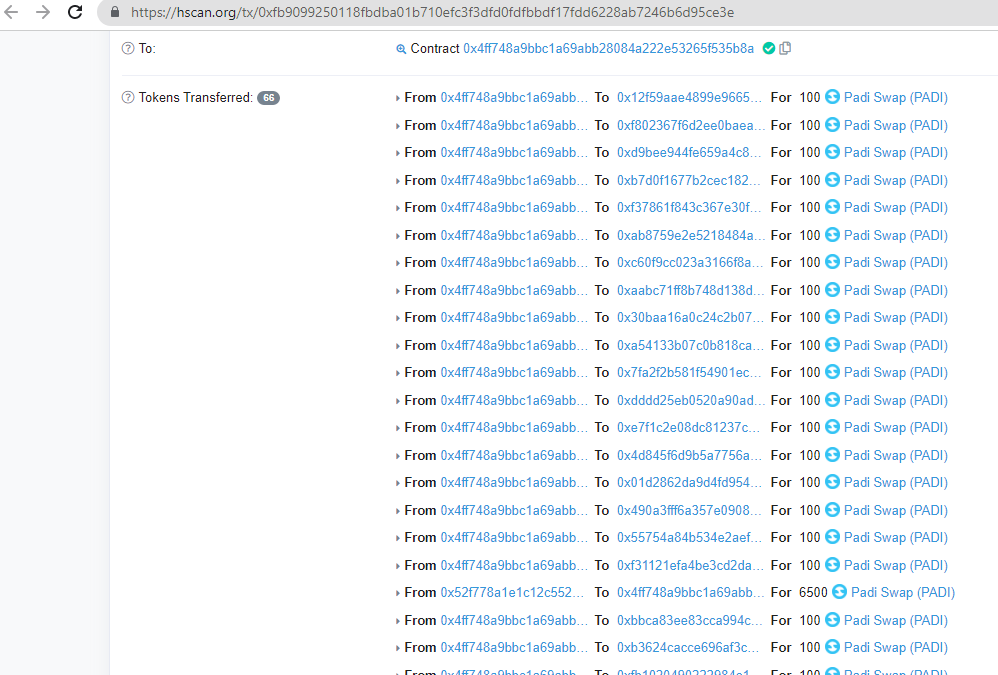
Task: Open Padi Swap (PADI) link in 0x4d845f6d9b row
Action: tap(896, 456)
